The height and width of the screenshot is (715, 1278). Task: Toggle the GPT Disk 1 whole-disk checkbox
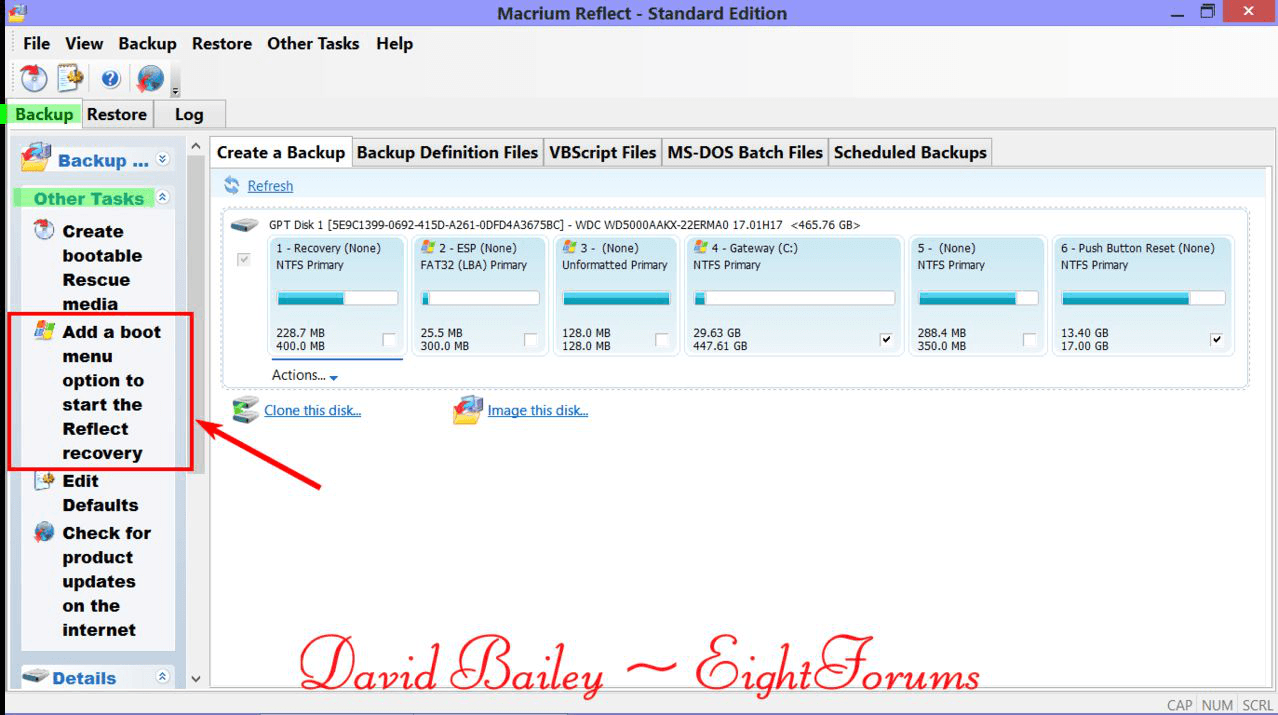243,260
